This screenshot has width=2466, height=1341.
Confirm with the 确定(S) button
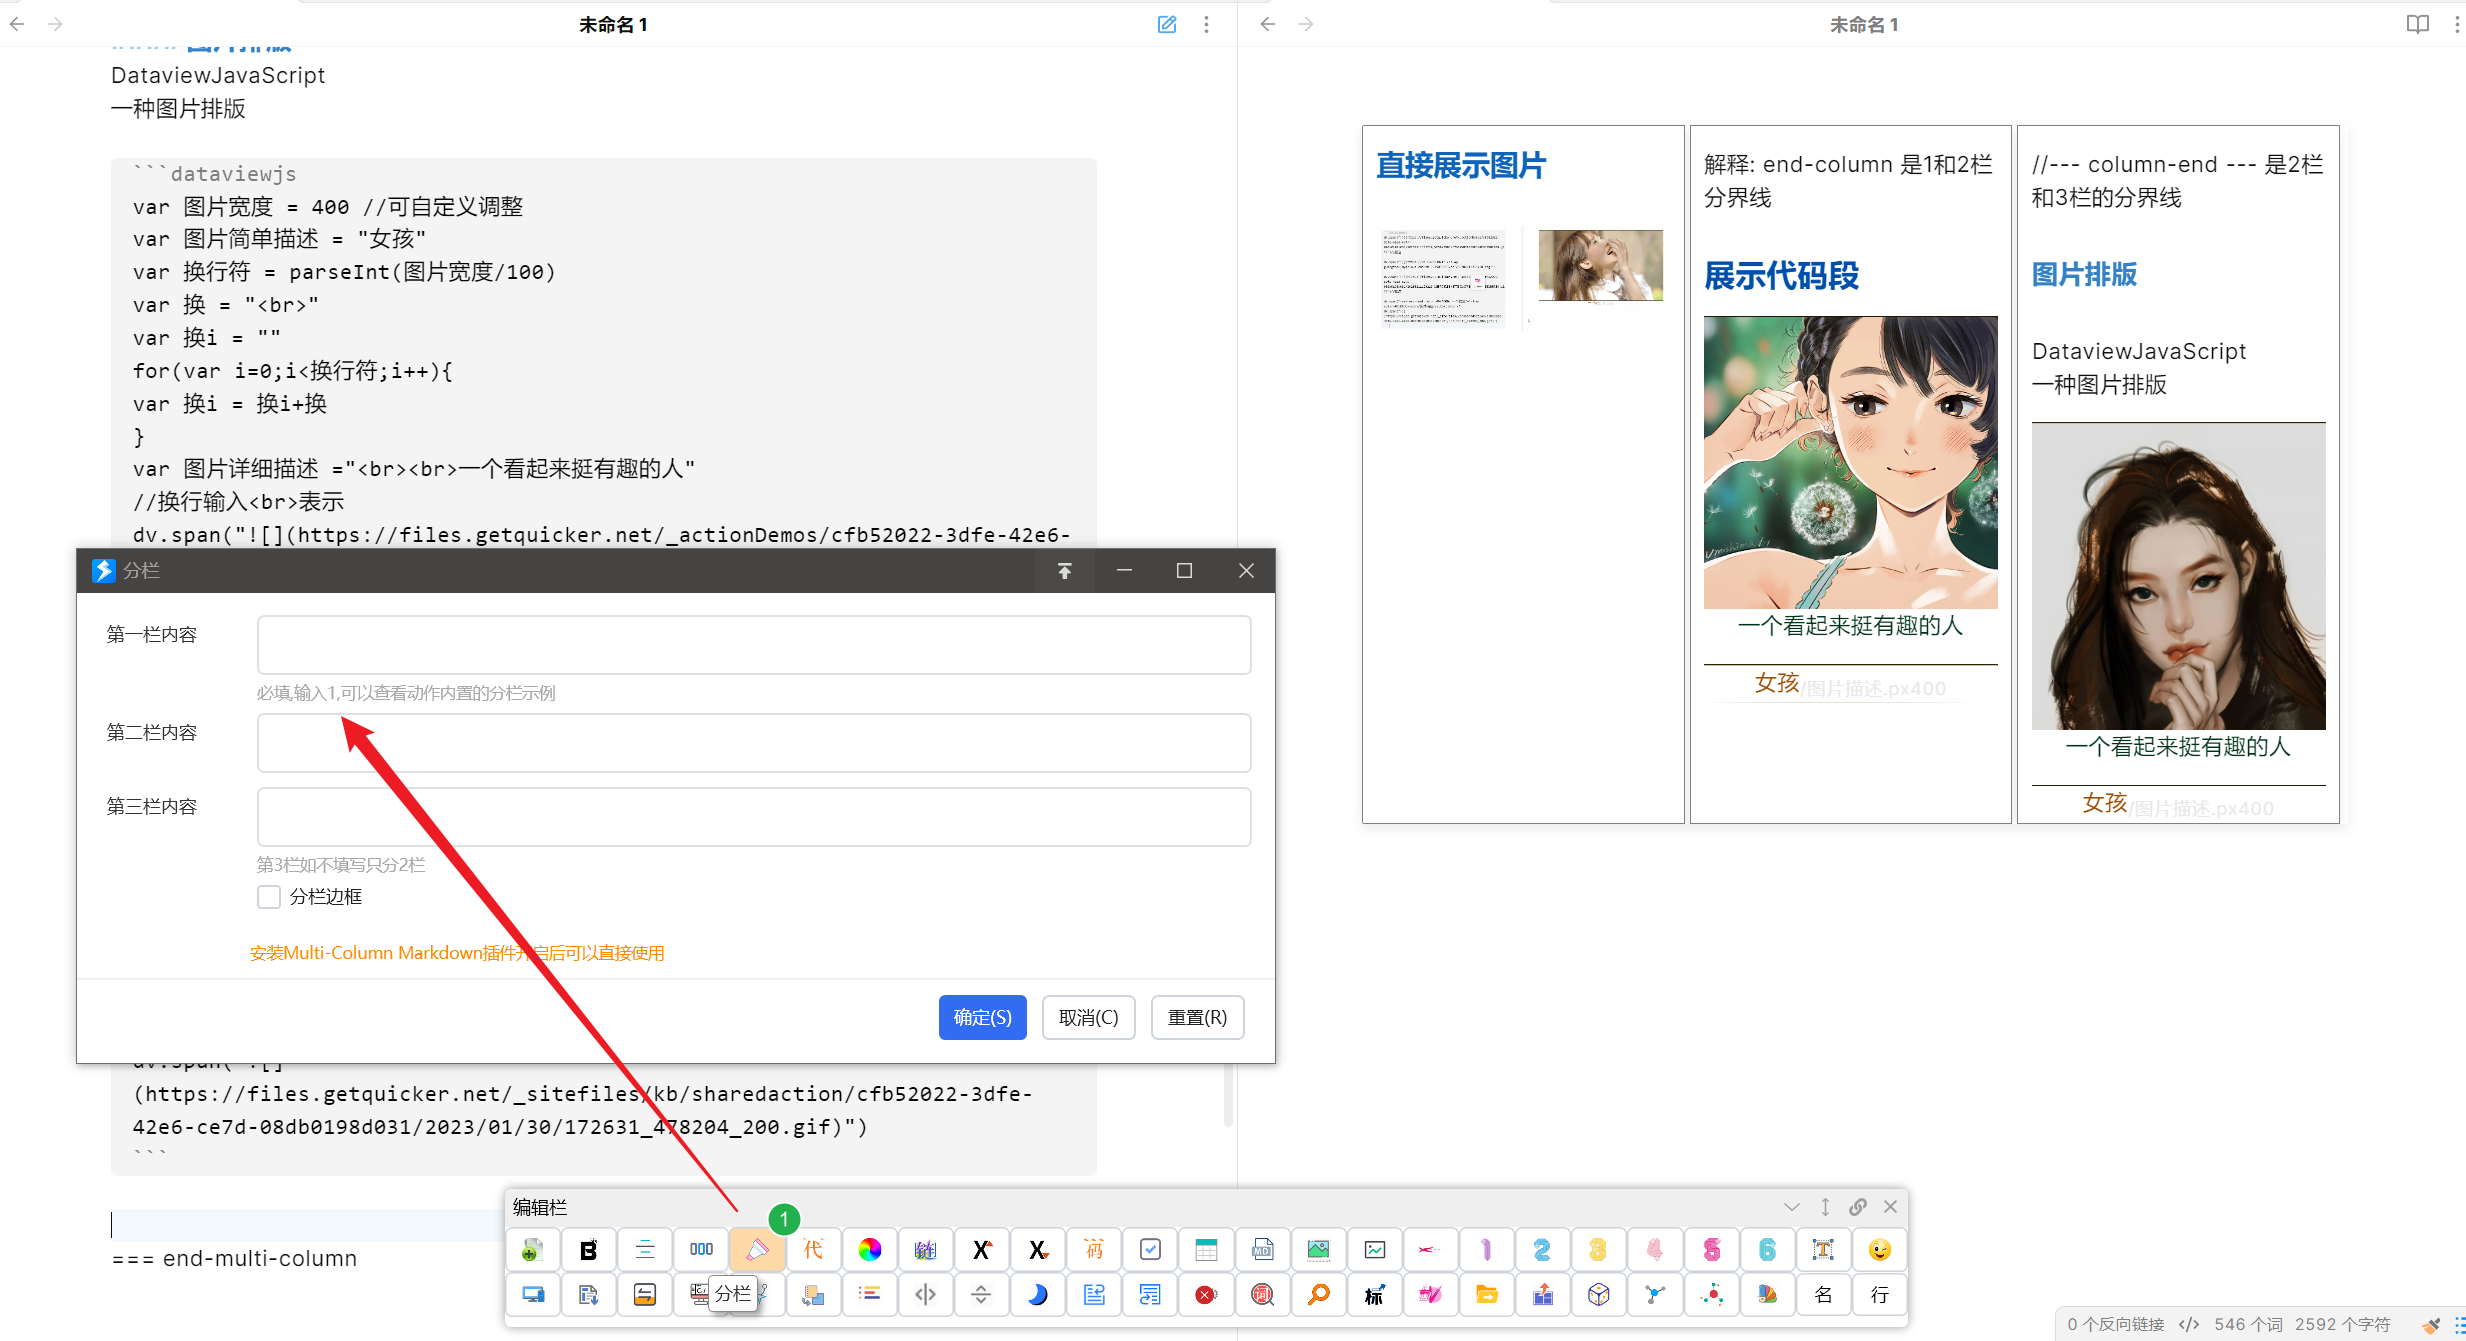982,1018
